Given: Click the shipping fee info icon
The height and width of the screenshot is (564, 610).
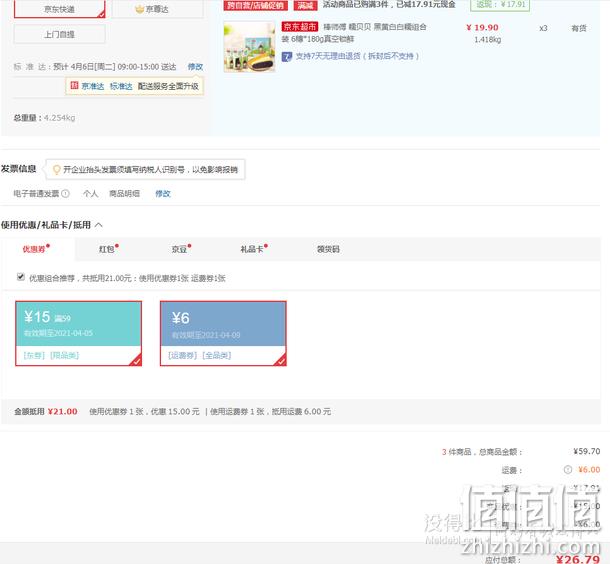Looking at the screenshot, I should click(x=568, y=470).
